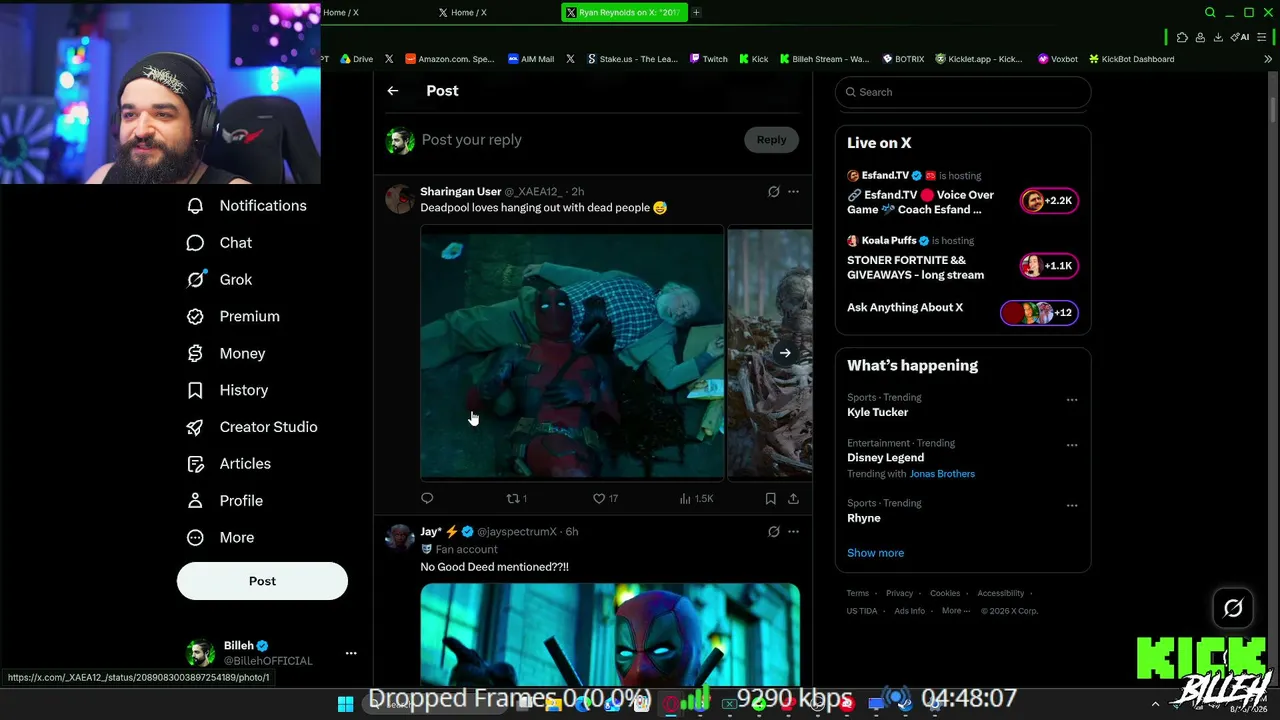Open options for Kyle Tucker trend
1280x720 pixels.
(x=1072, y=400)
